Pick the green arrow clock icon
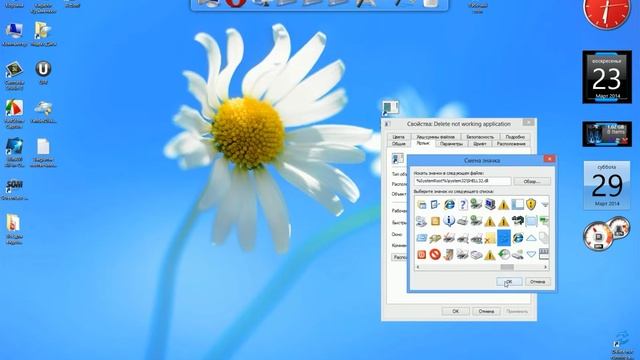Screen dimensions: 640x360 504,254
